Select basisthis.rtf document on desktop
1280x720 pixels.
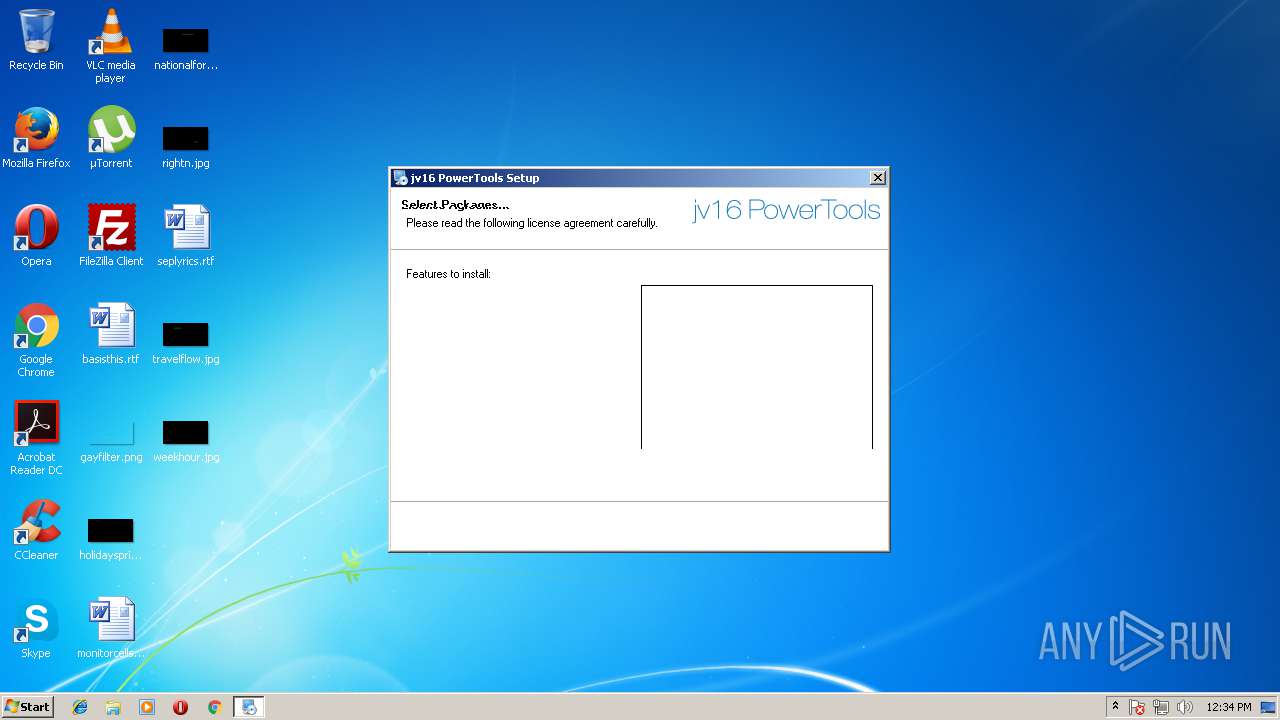pyautogui.click(x=110, y=334)
